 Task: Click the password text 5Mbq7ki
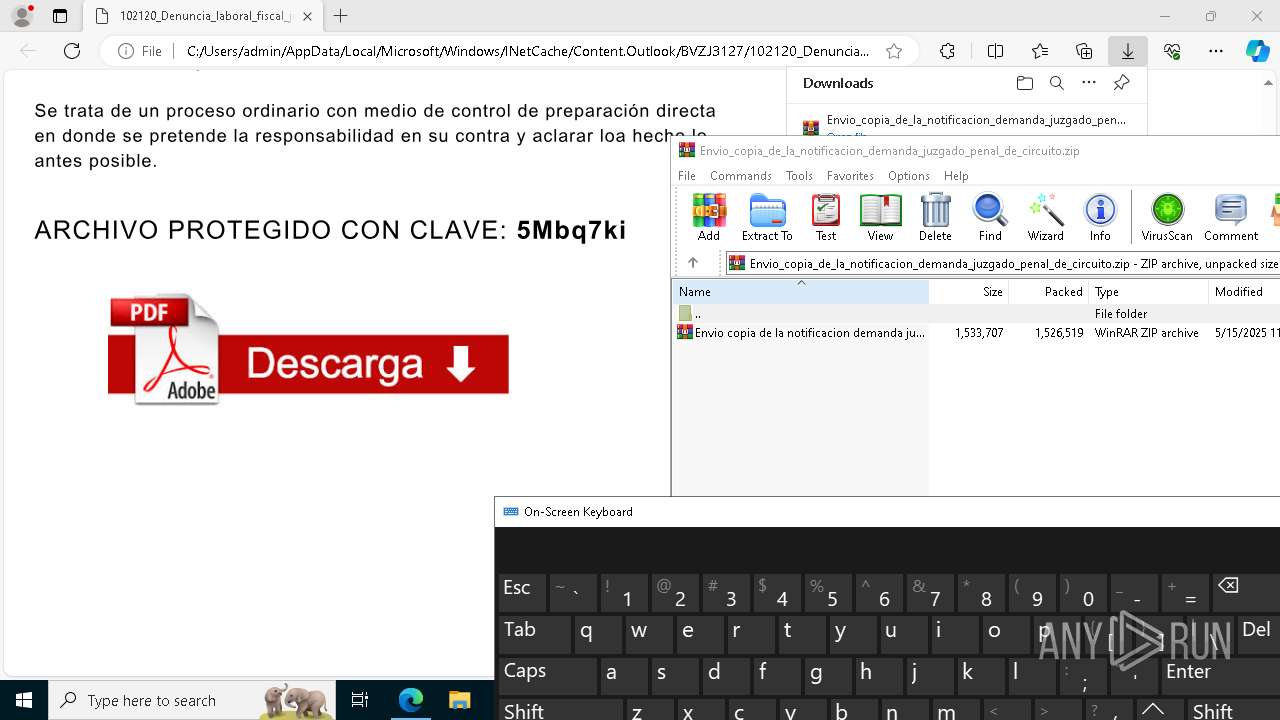571,230
